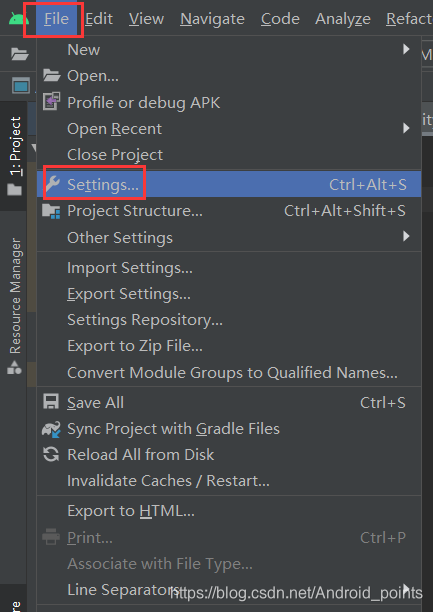The height and width of the screenshot is (612, 433).
Task: Click the Print printer icon
Action: [x=51, y=537]
